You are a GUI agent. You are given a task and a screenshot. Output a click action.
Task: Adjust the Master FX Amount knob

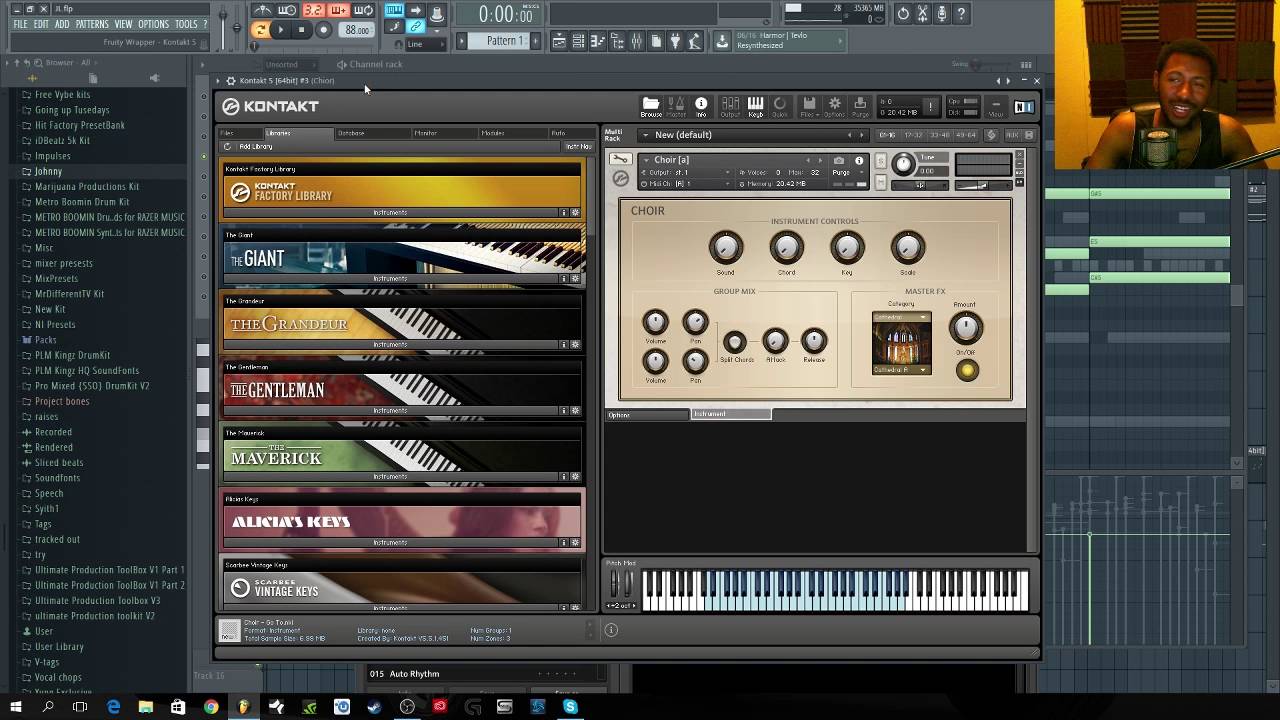(x=965, y=327)
